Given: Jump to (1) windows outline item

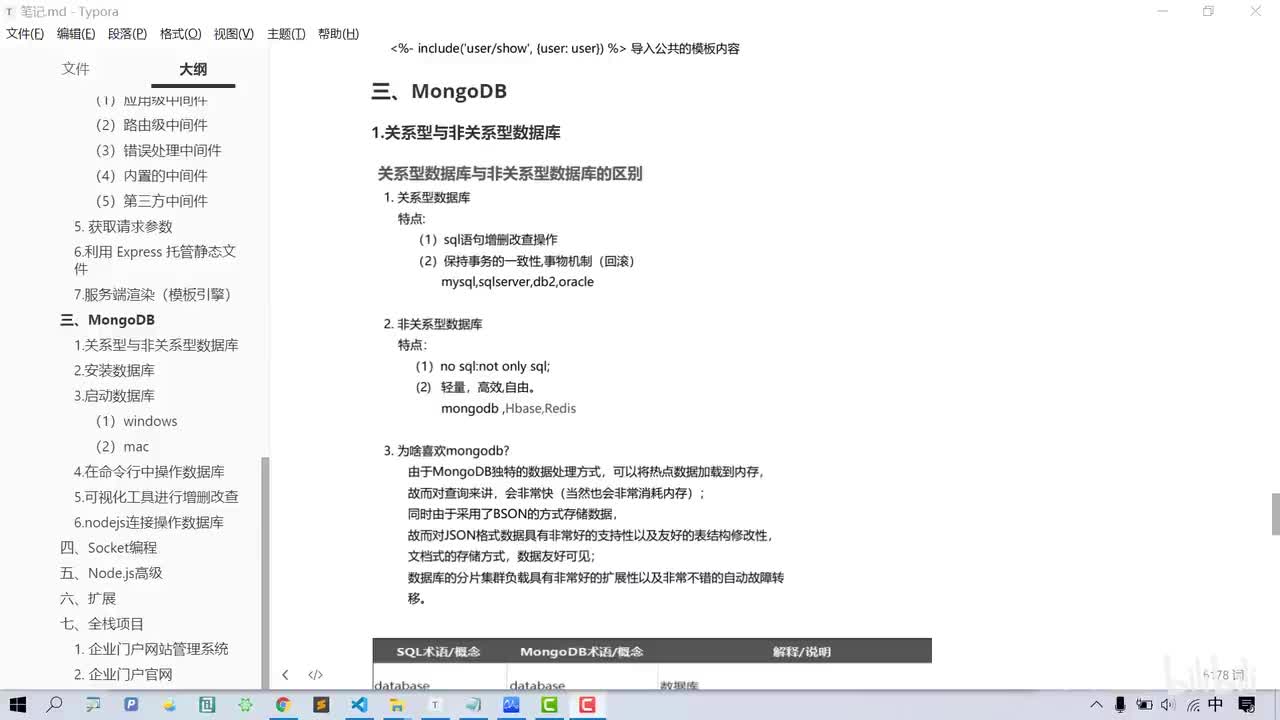Looking at the screenshot, I should (136, 421).
